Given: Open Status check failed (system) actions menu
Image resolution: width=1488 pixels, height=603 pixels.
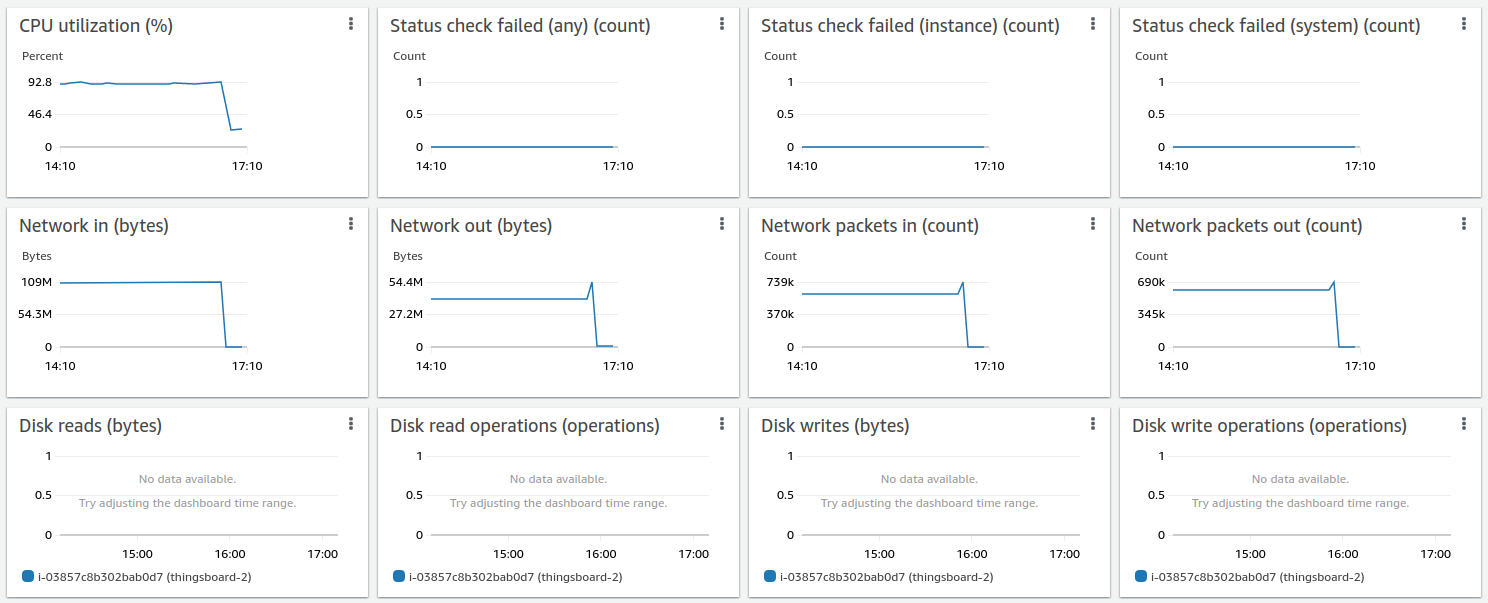Looking at the screenshot, I should coord(1464,24).
